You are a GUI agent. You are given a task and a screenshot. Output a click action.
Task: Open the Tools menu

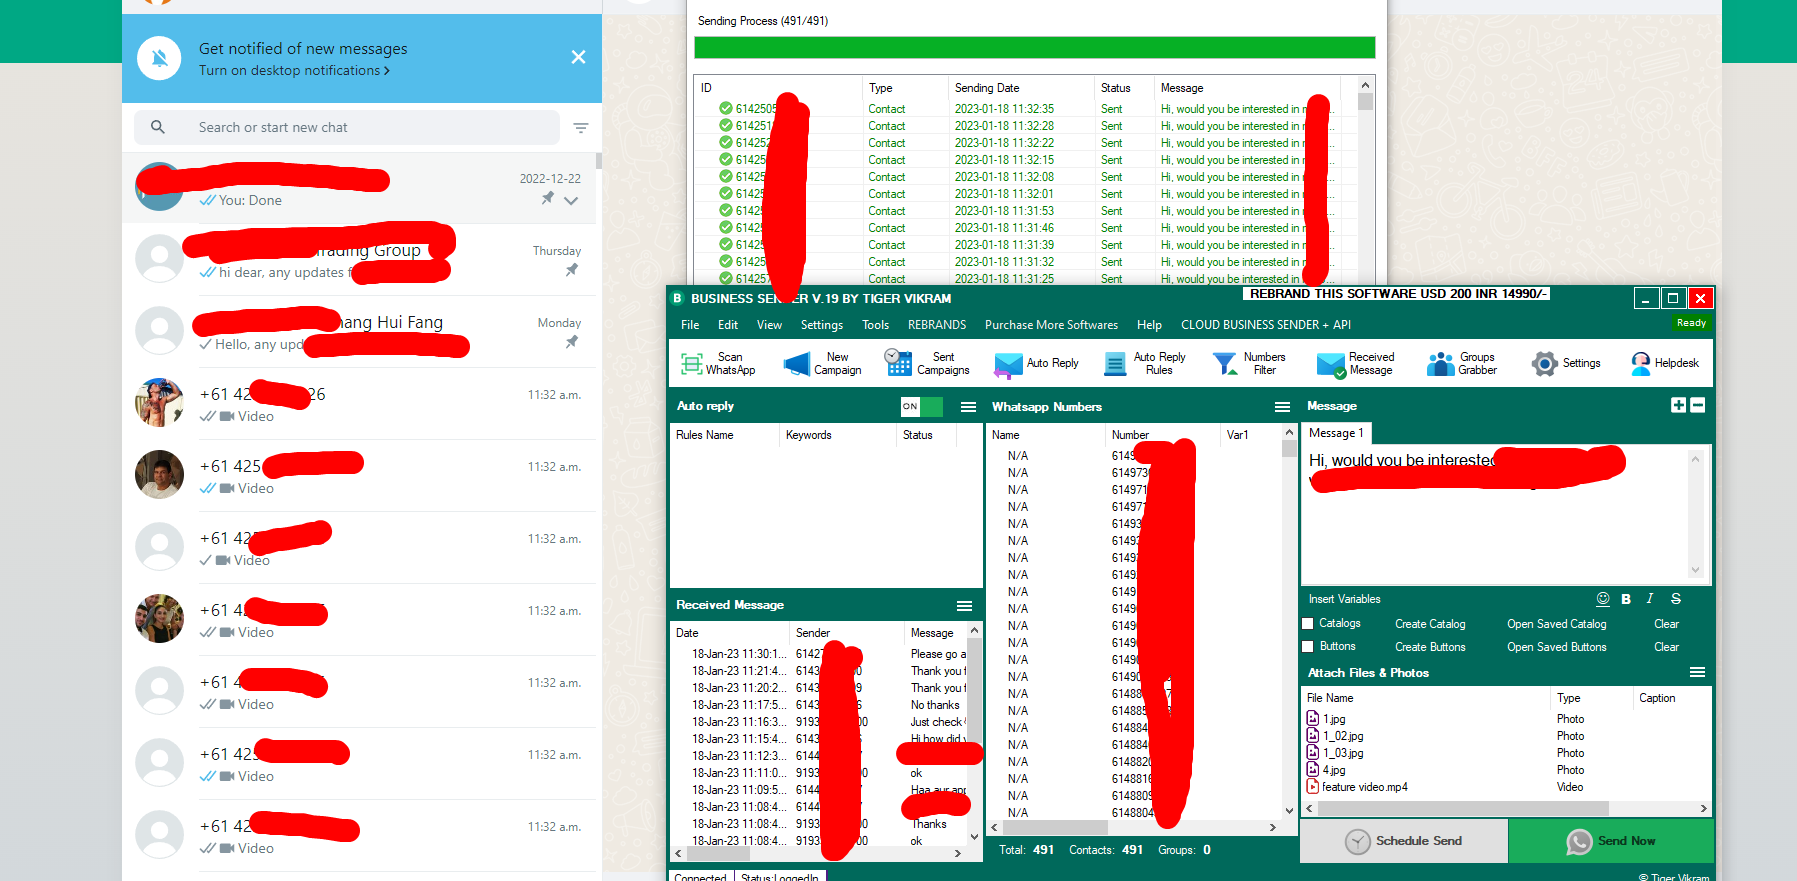pos(875,325)
